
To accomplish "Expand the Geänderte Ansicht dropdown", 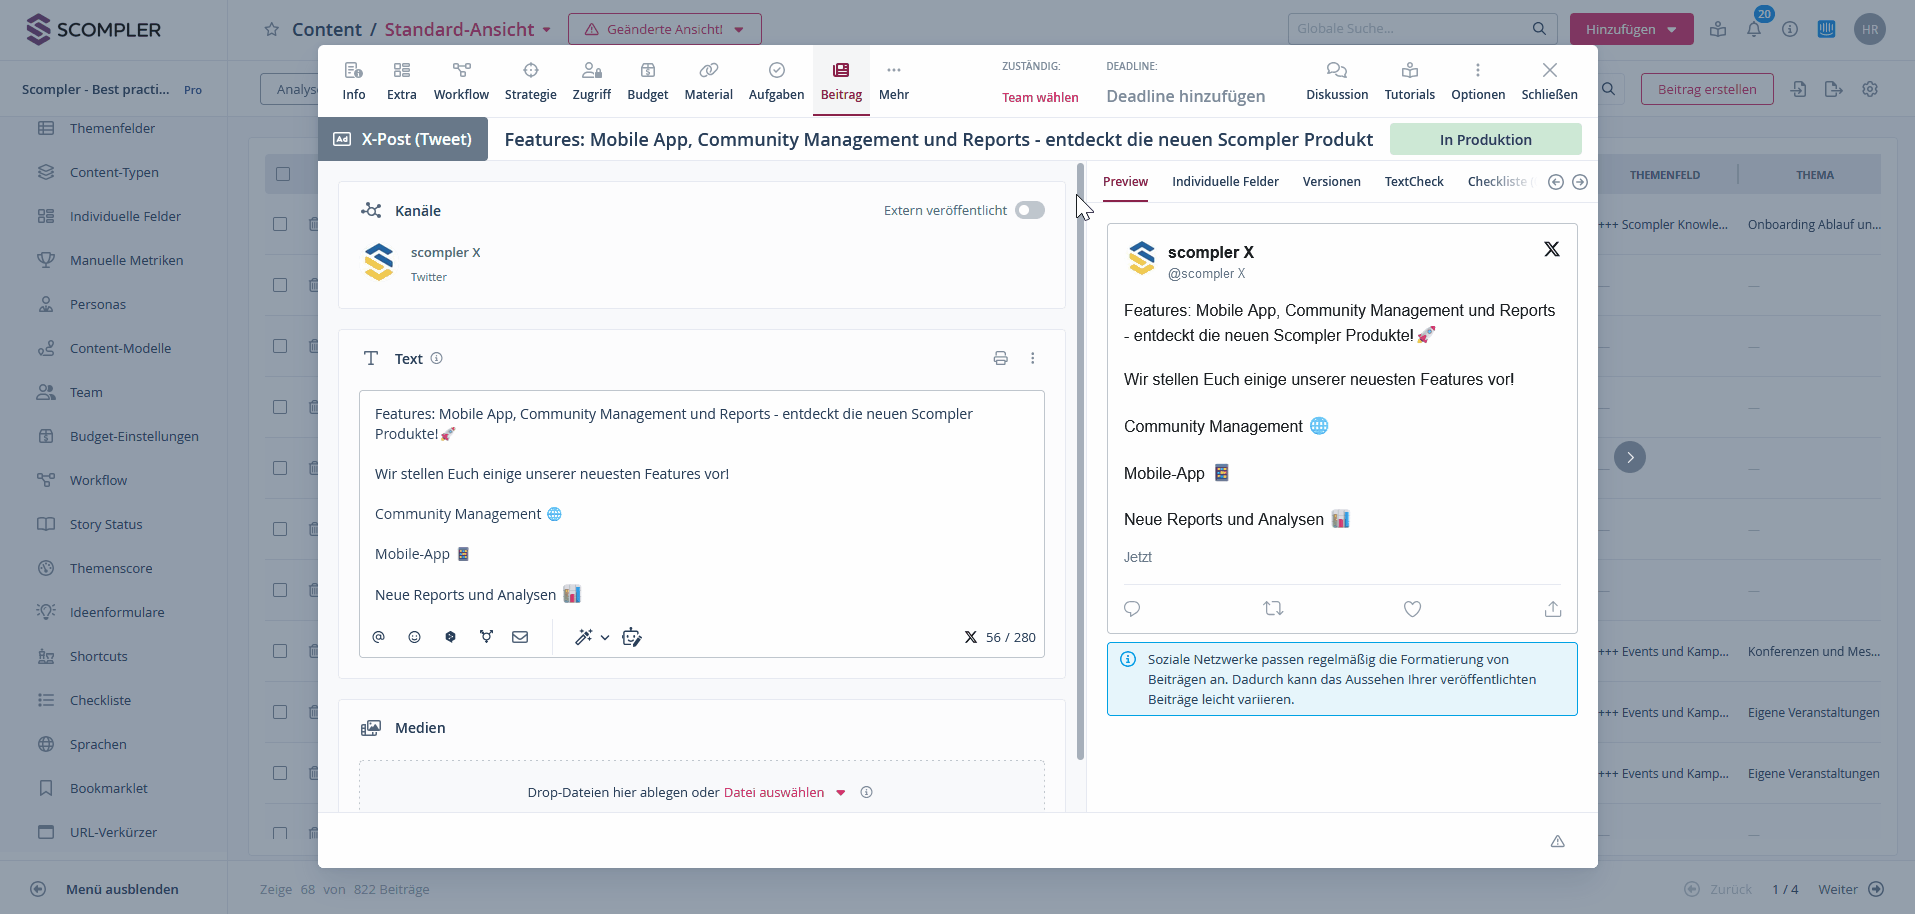I will (665, 29).
